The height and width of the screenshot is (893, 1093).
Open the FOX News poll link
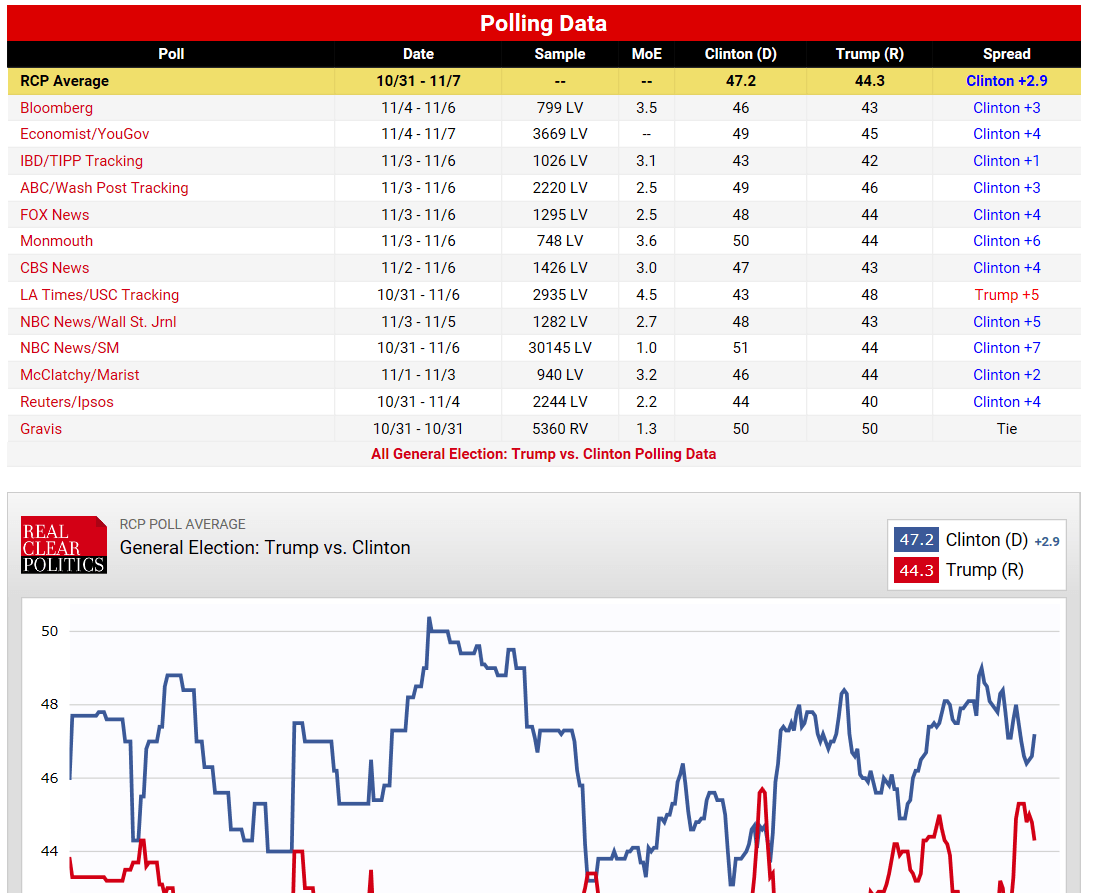(54, 215)
